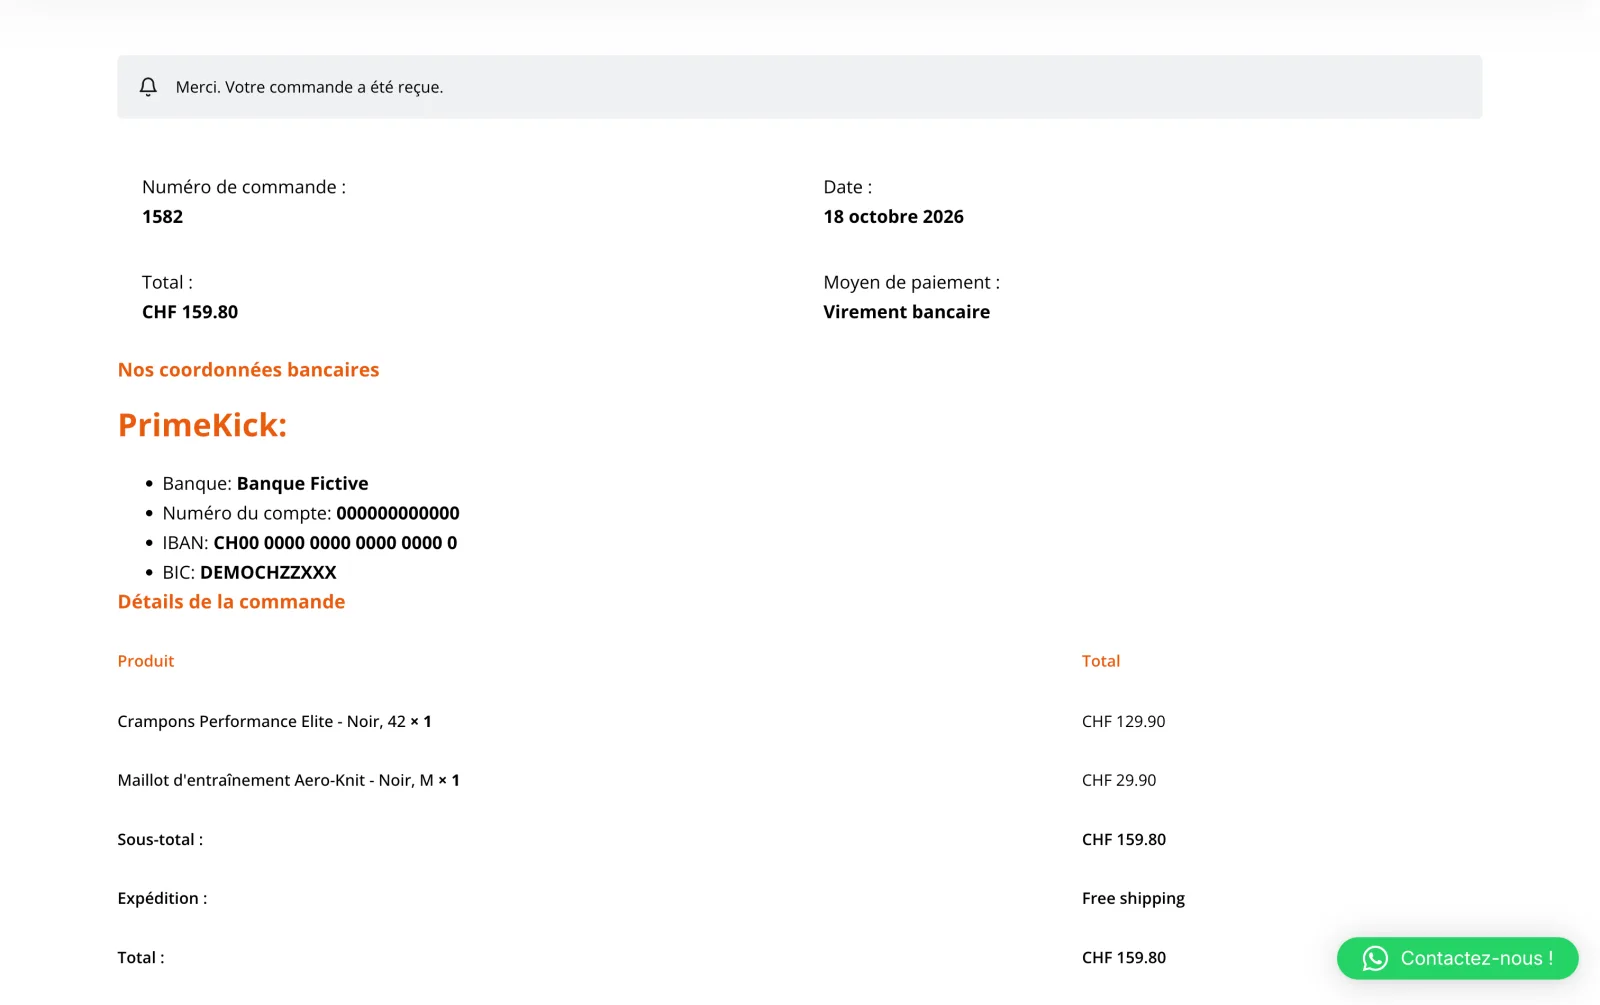The width and height of the screenshot is (1600, 1005).
Task: Select order number 1582
Action: (x=162, y=217)
